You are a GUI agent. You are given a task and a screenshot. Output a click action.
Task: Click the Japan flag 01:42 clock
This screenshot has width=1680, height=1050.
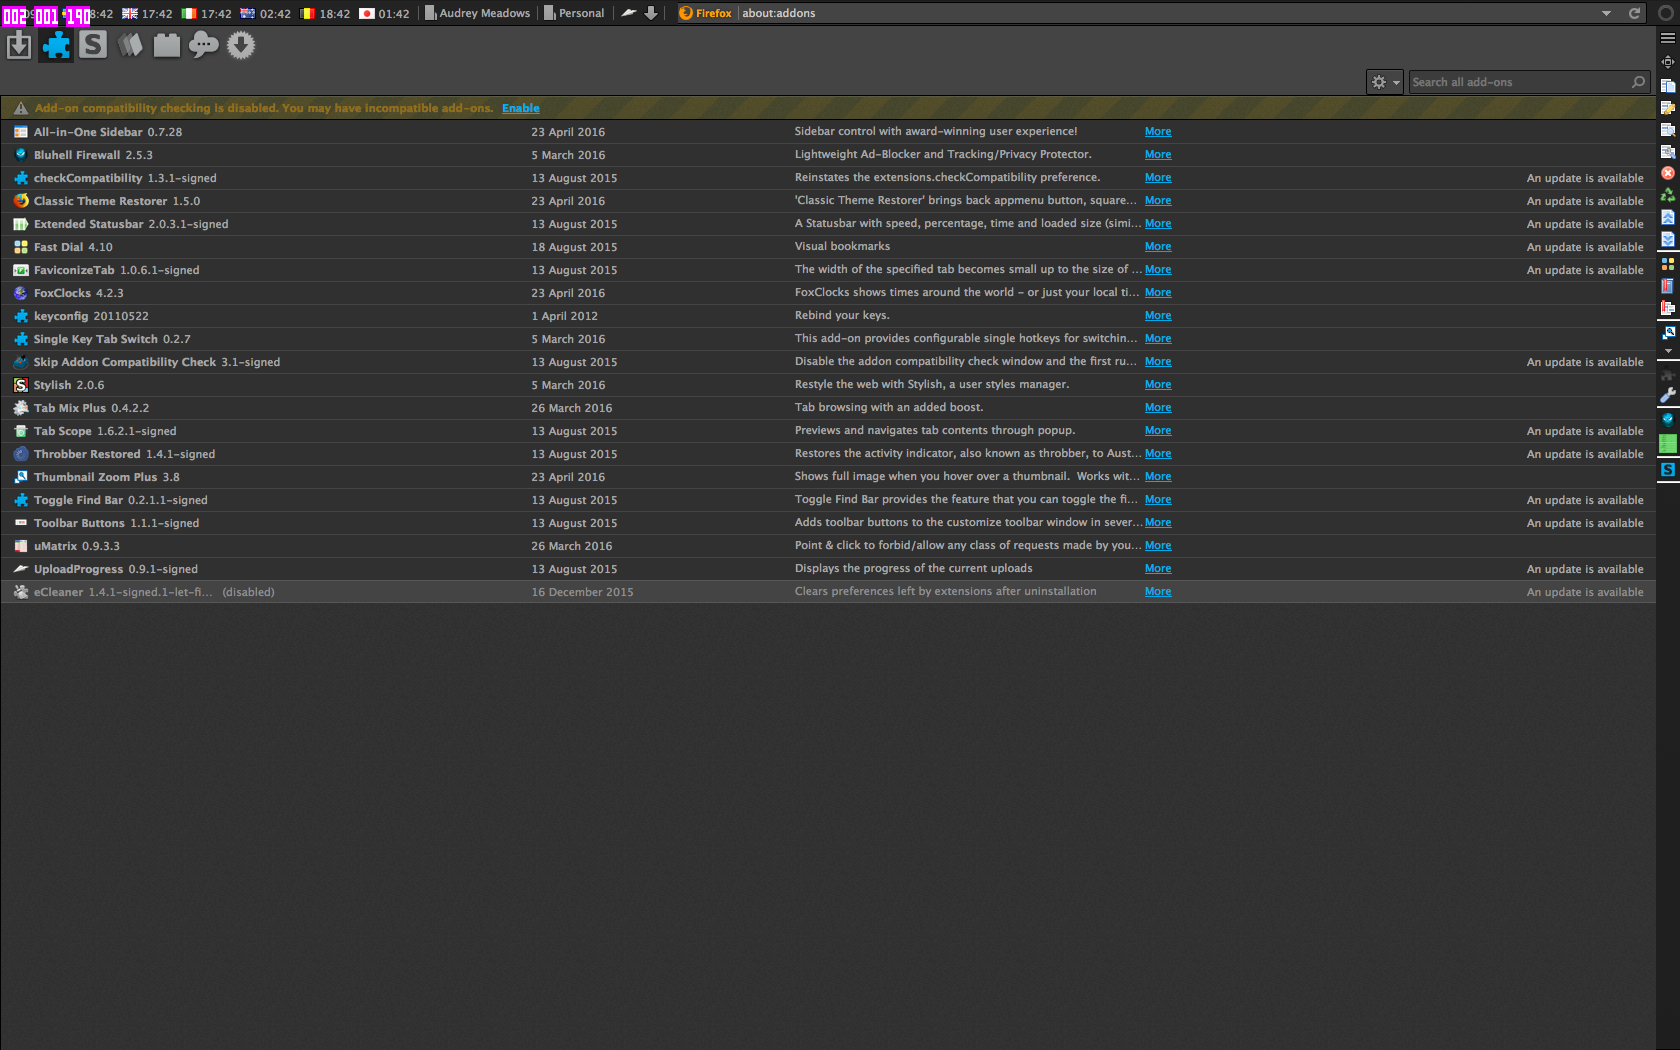[384, 13]
